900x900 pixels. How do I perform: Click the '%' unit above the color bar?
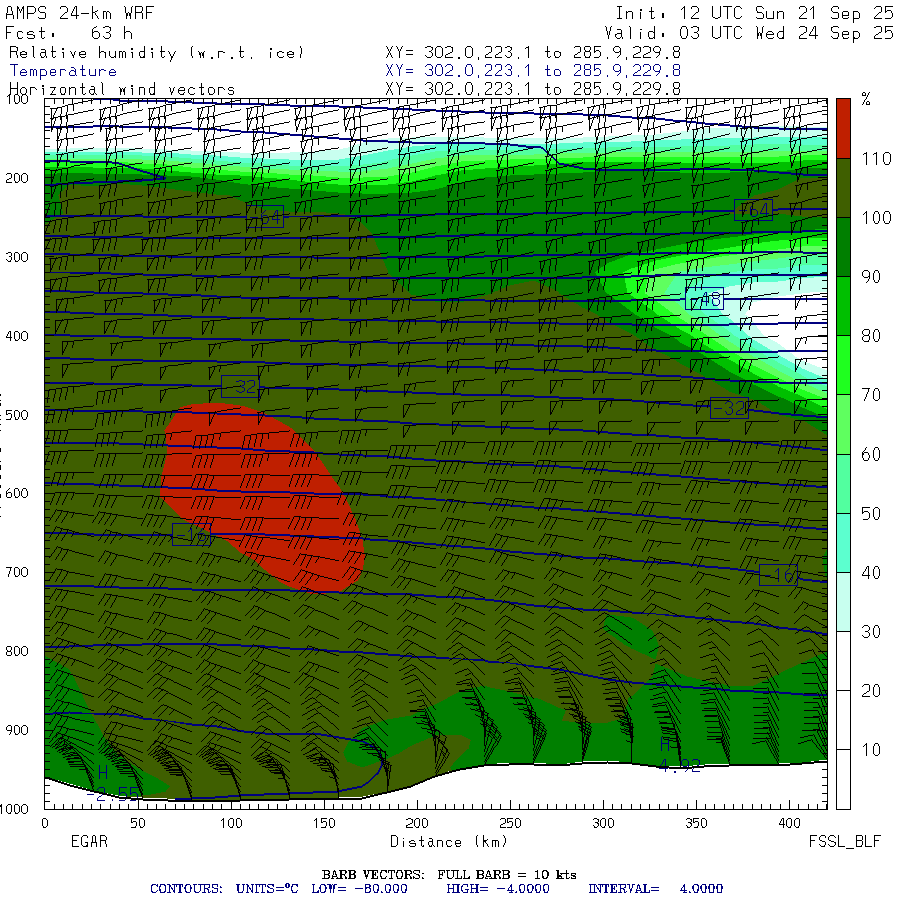tap(866, 100)
